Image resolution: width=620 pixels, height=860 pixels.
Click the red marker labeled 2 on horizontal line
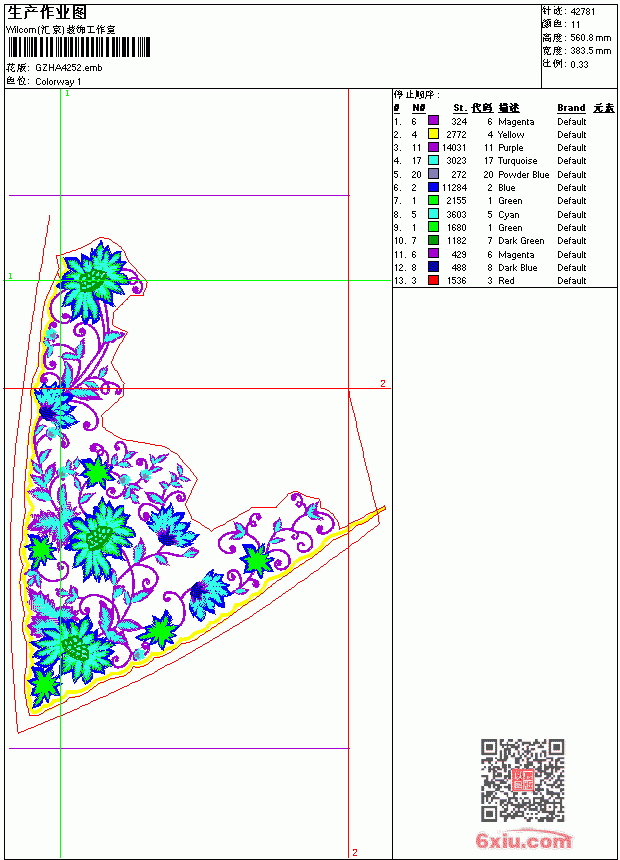[x=382, y=383]
